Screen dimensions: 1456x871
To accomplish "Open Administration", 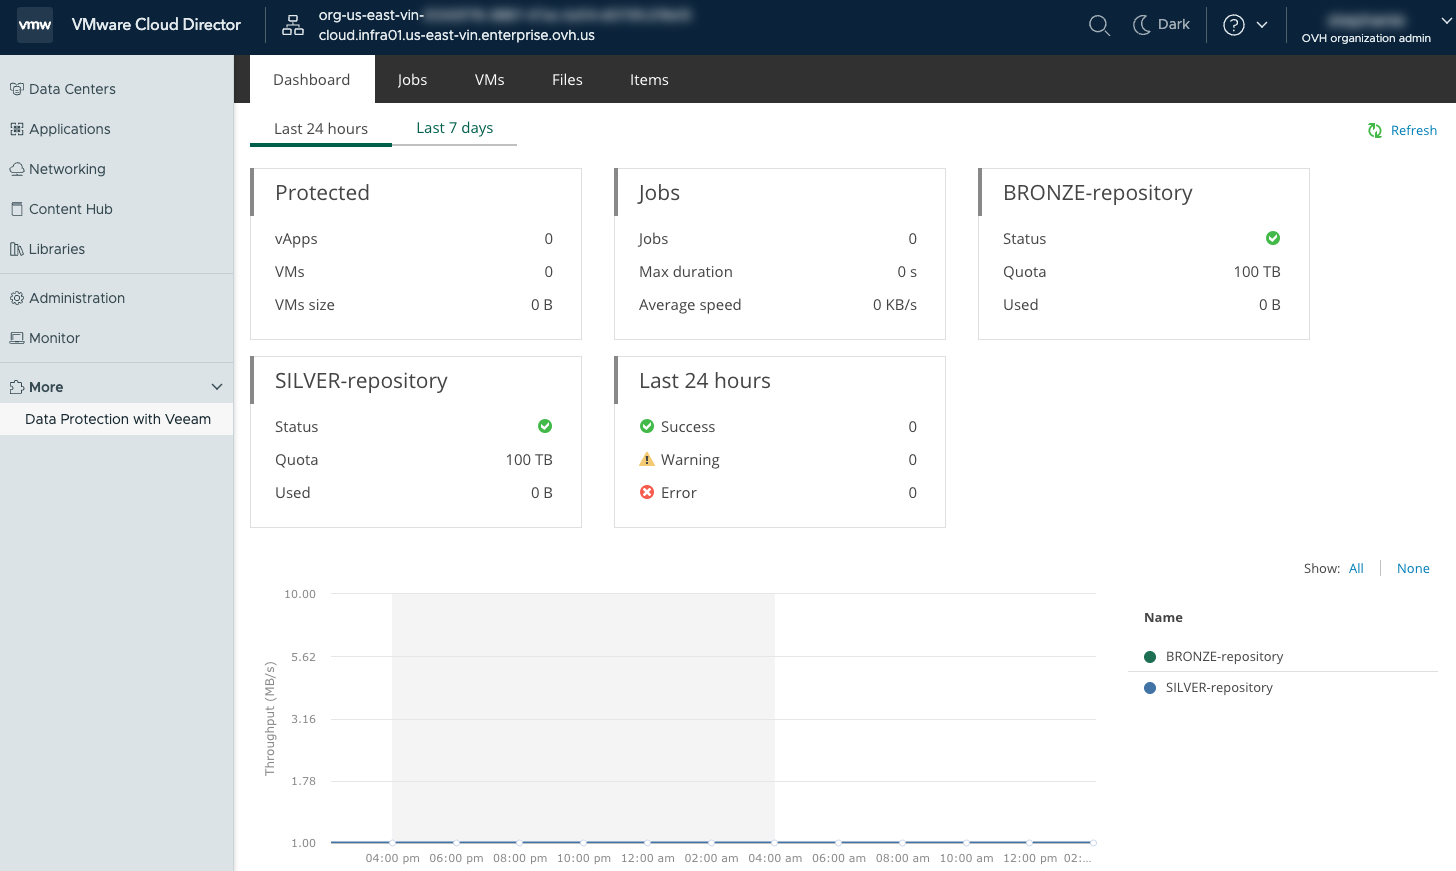I will (77, 298).
